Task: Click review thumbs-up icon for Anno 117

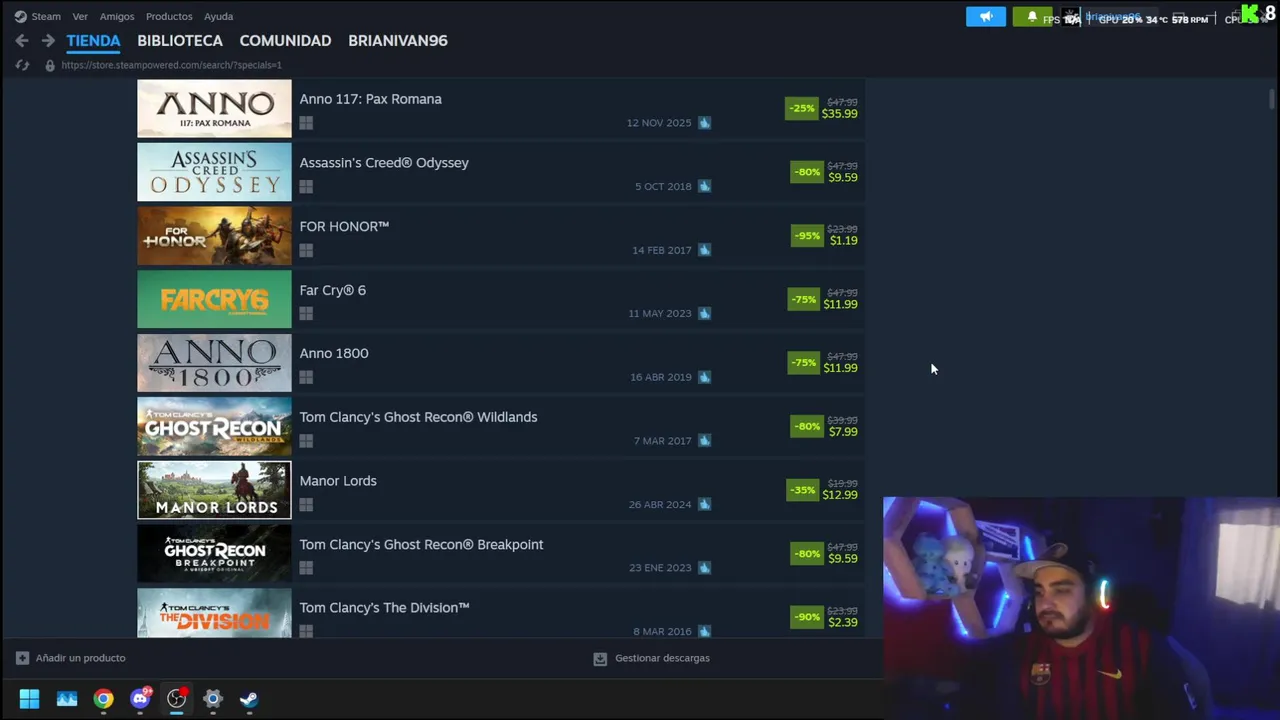Action: click(704, 123)
